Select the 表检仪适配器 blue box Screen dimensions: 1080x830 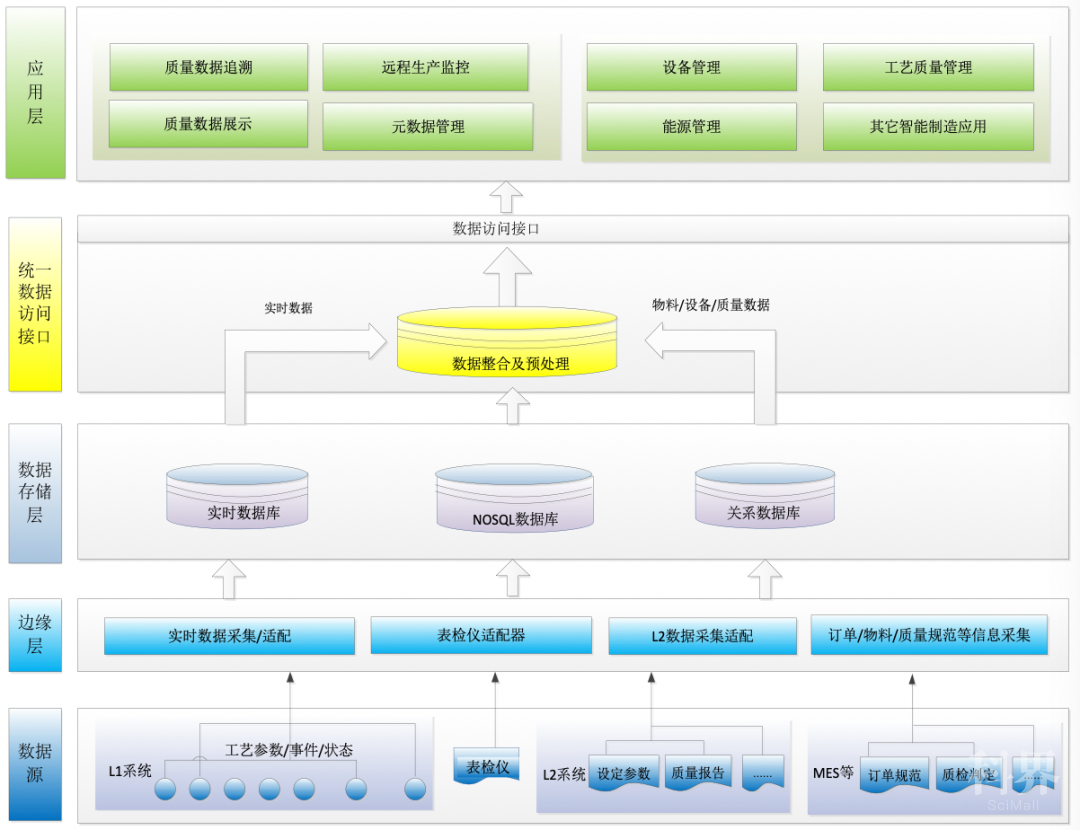click(x=481, y=635)
